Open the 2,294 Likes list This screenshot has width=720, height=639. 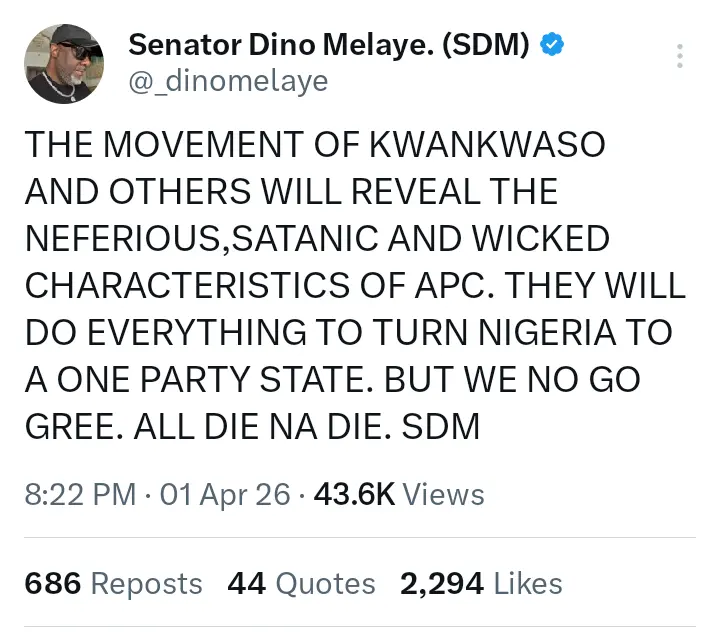[x=481, y=583]
